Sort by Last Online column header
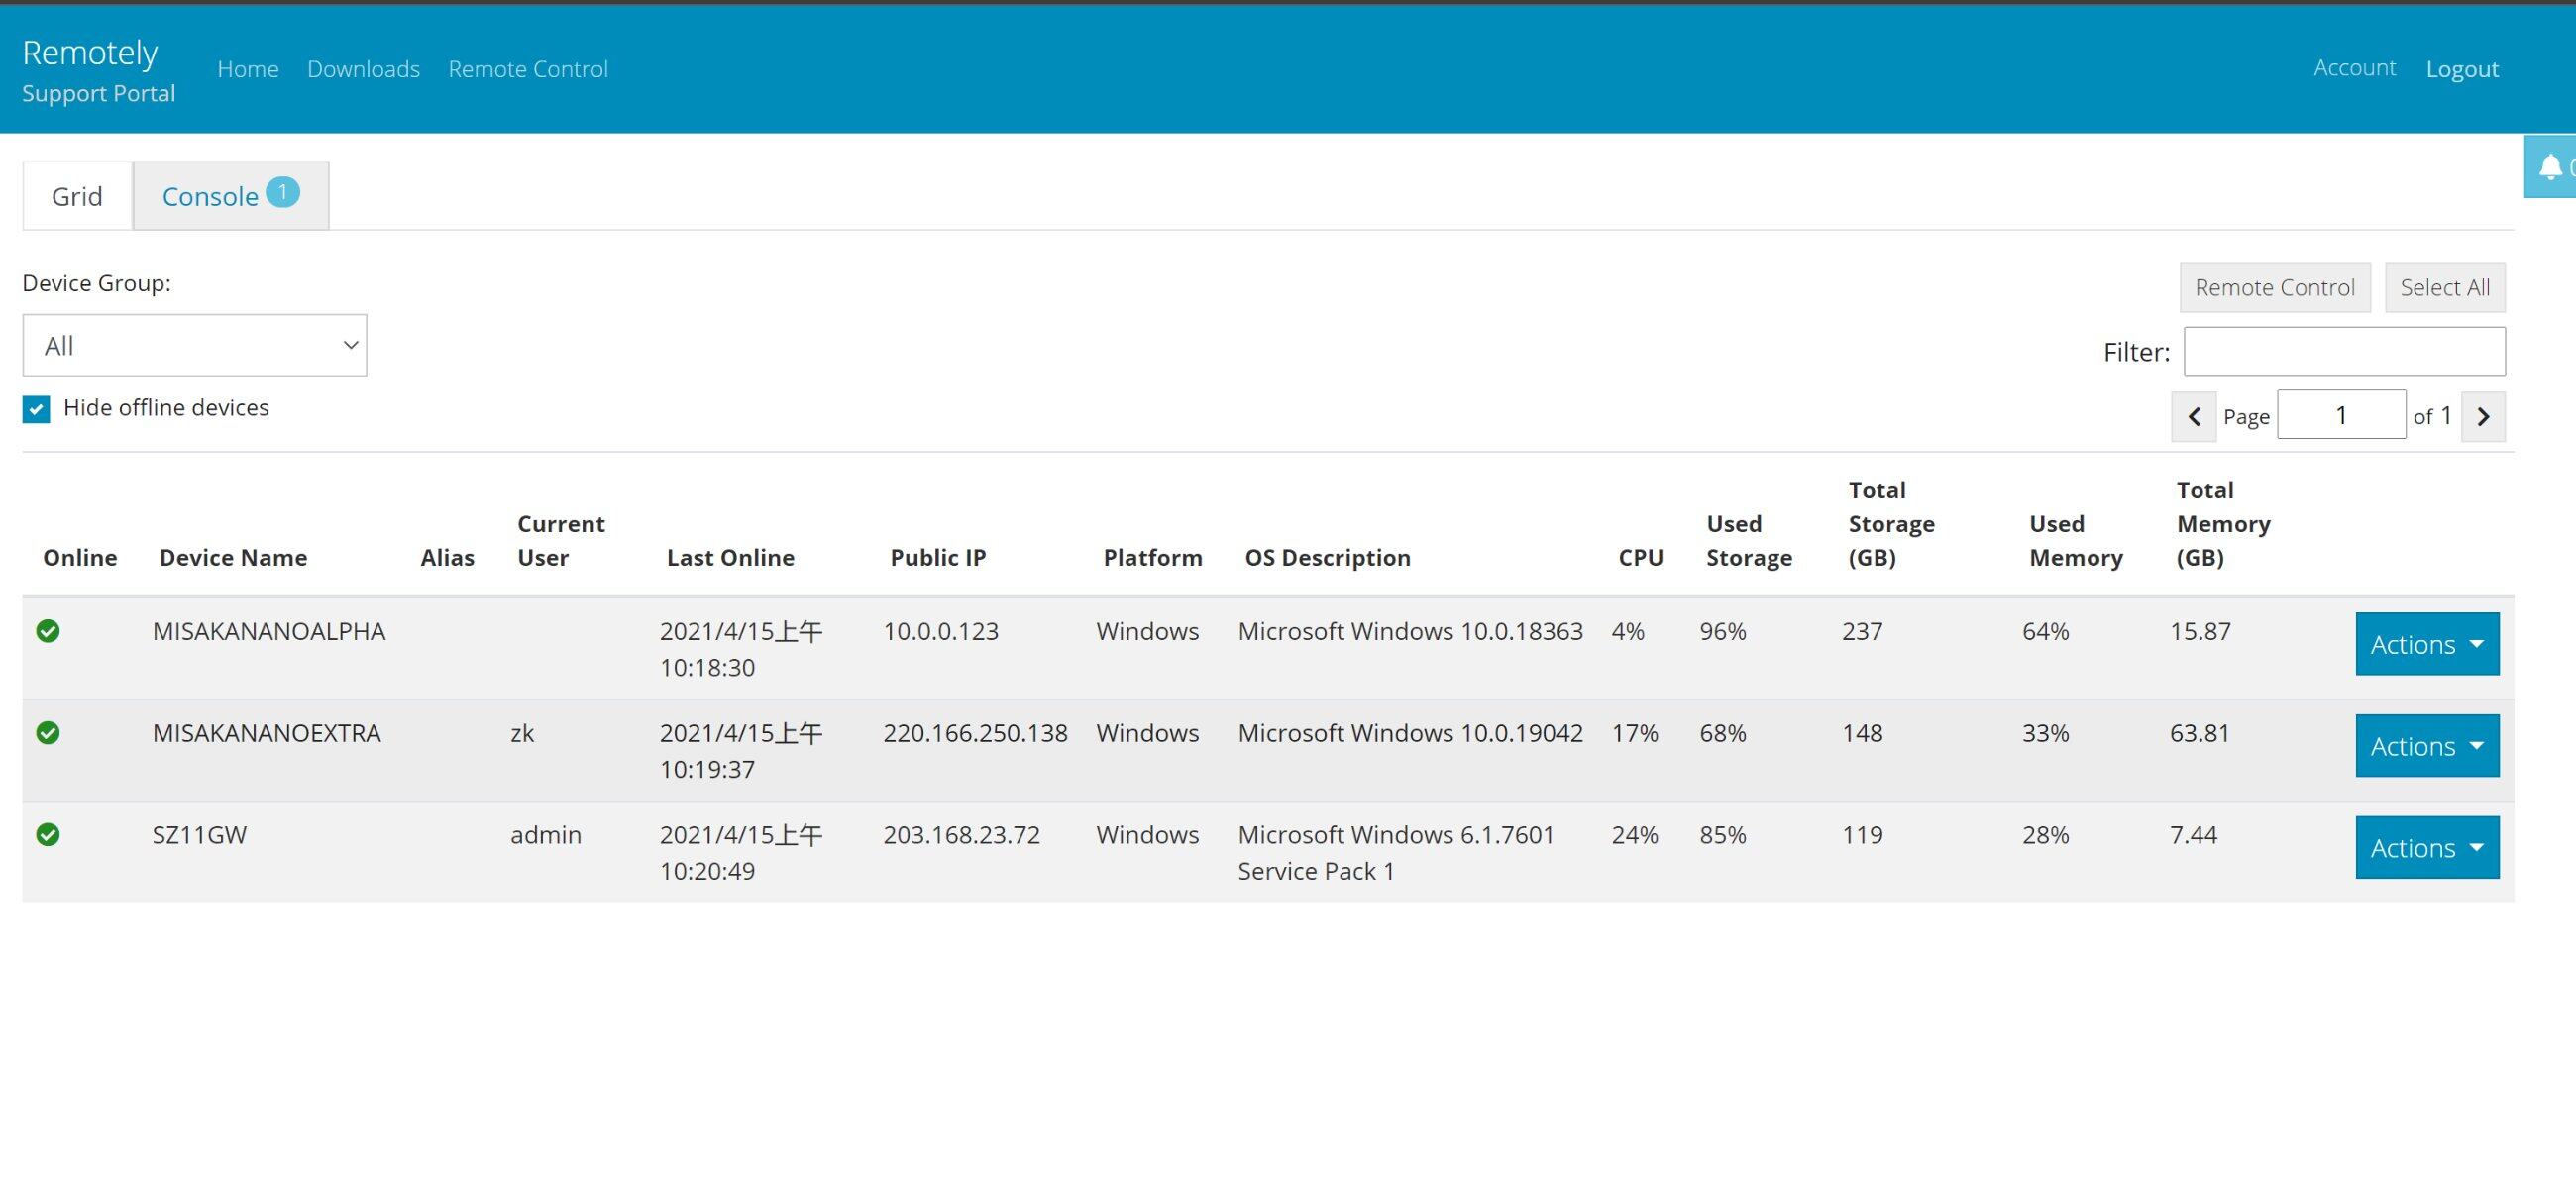Image resolution: width=2576 pixels, height=1185 pixels. click(730, 557)
